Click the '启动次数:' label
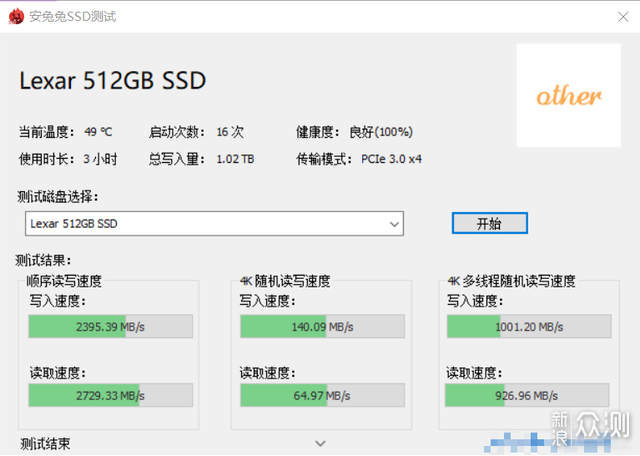The image size is (640, 456). tap(177, 132)
